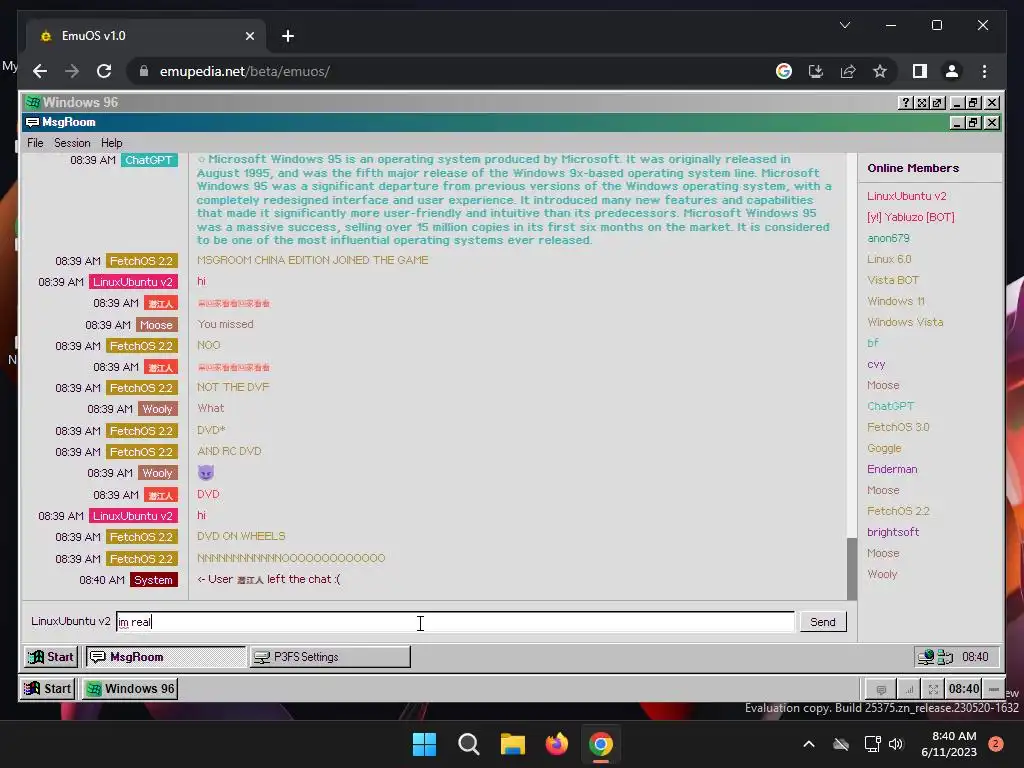Select Vista BOT in members list
The image size is (1024, 768).
tap(893, 280)
